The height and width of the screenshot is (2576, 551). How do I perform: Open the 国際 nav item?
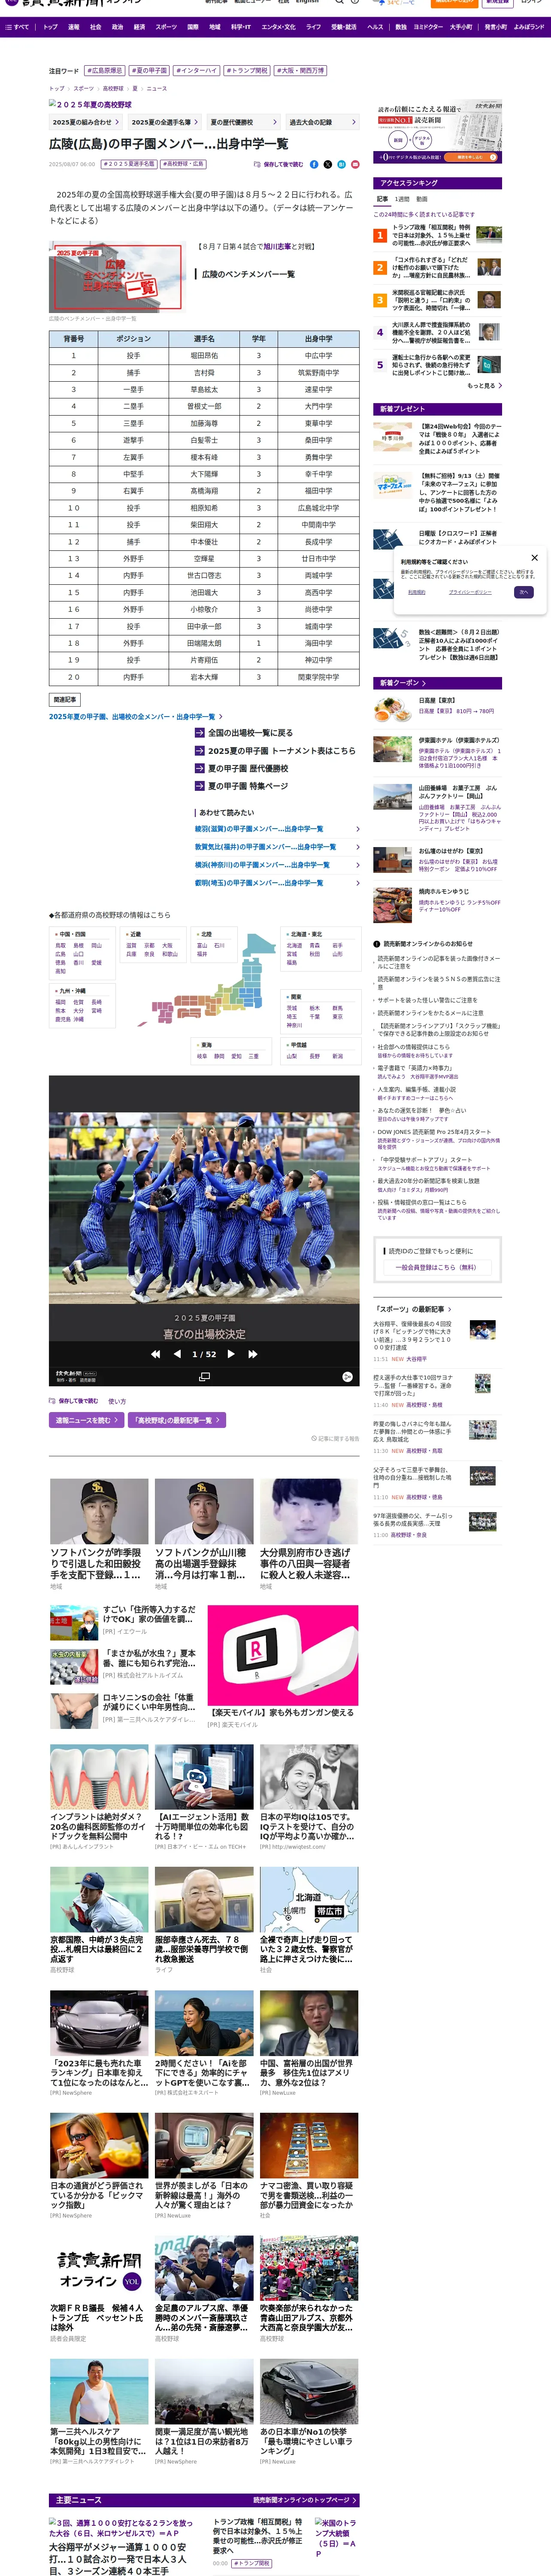(193, 27)
